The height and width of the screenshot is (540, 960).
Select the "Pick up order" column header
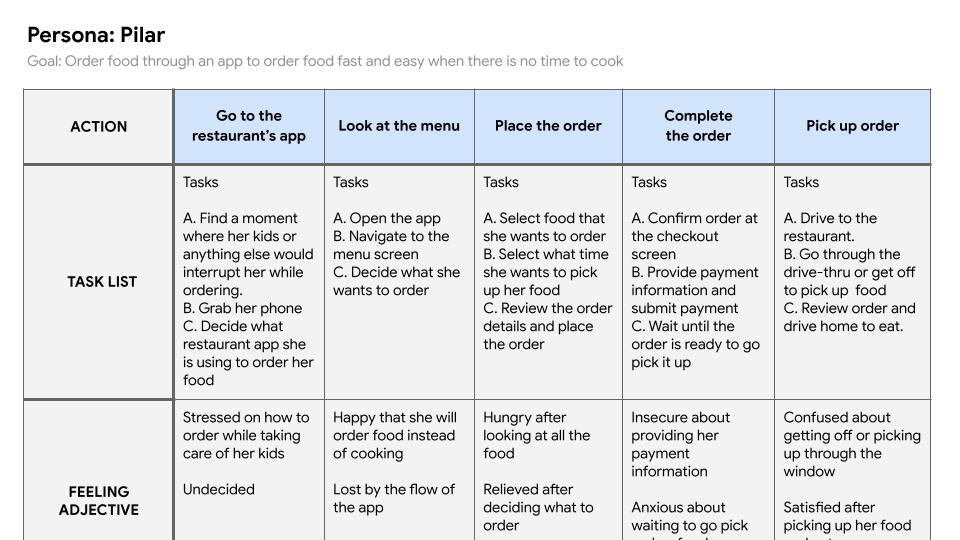pos(852,126)
